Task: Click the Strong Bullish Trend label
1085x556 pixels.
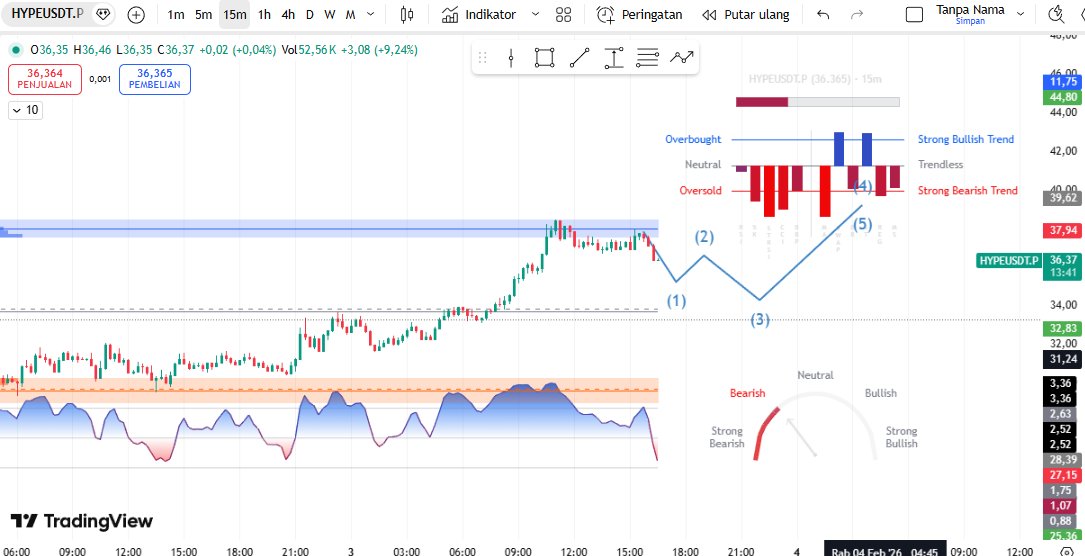Action: click(966, 139)
